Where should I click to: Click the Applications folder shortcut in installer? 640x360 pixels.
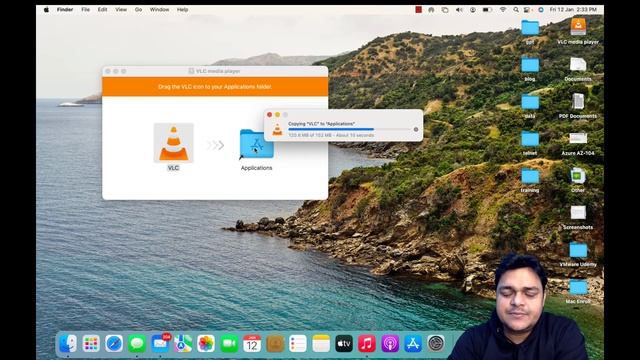[256, 144]
